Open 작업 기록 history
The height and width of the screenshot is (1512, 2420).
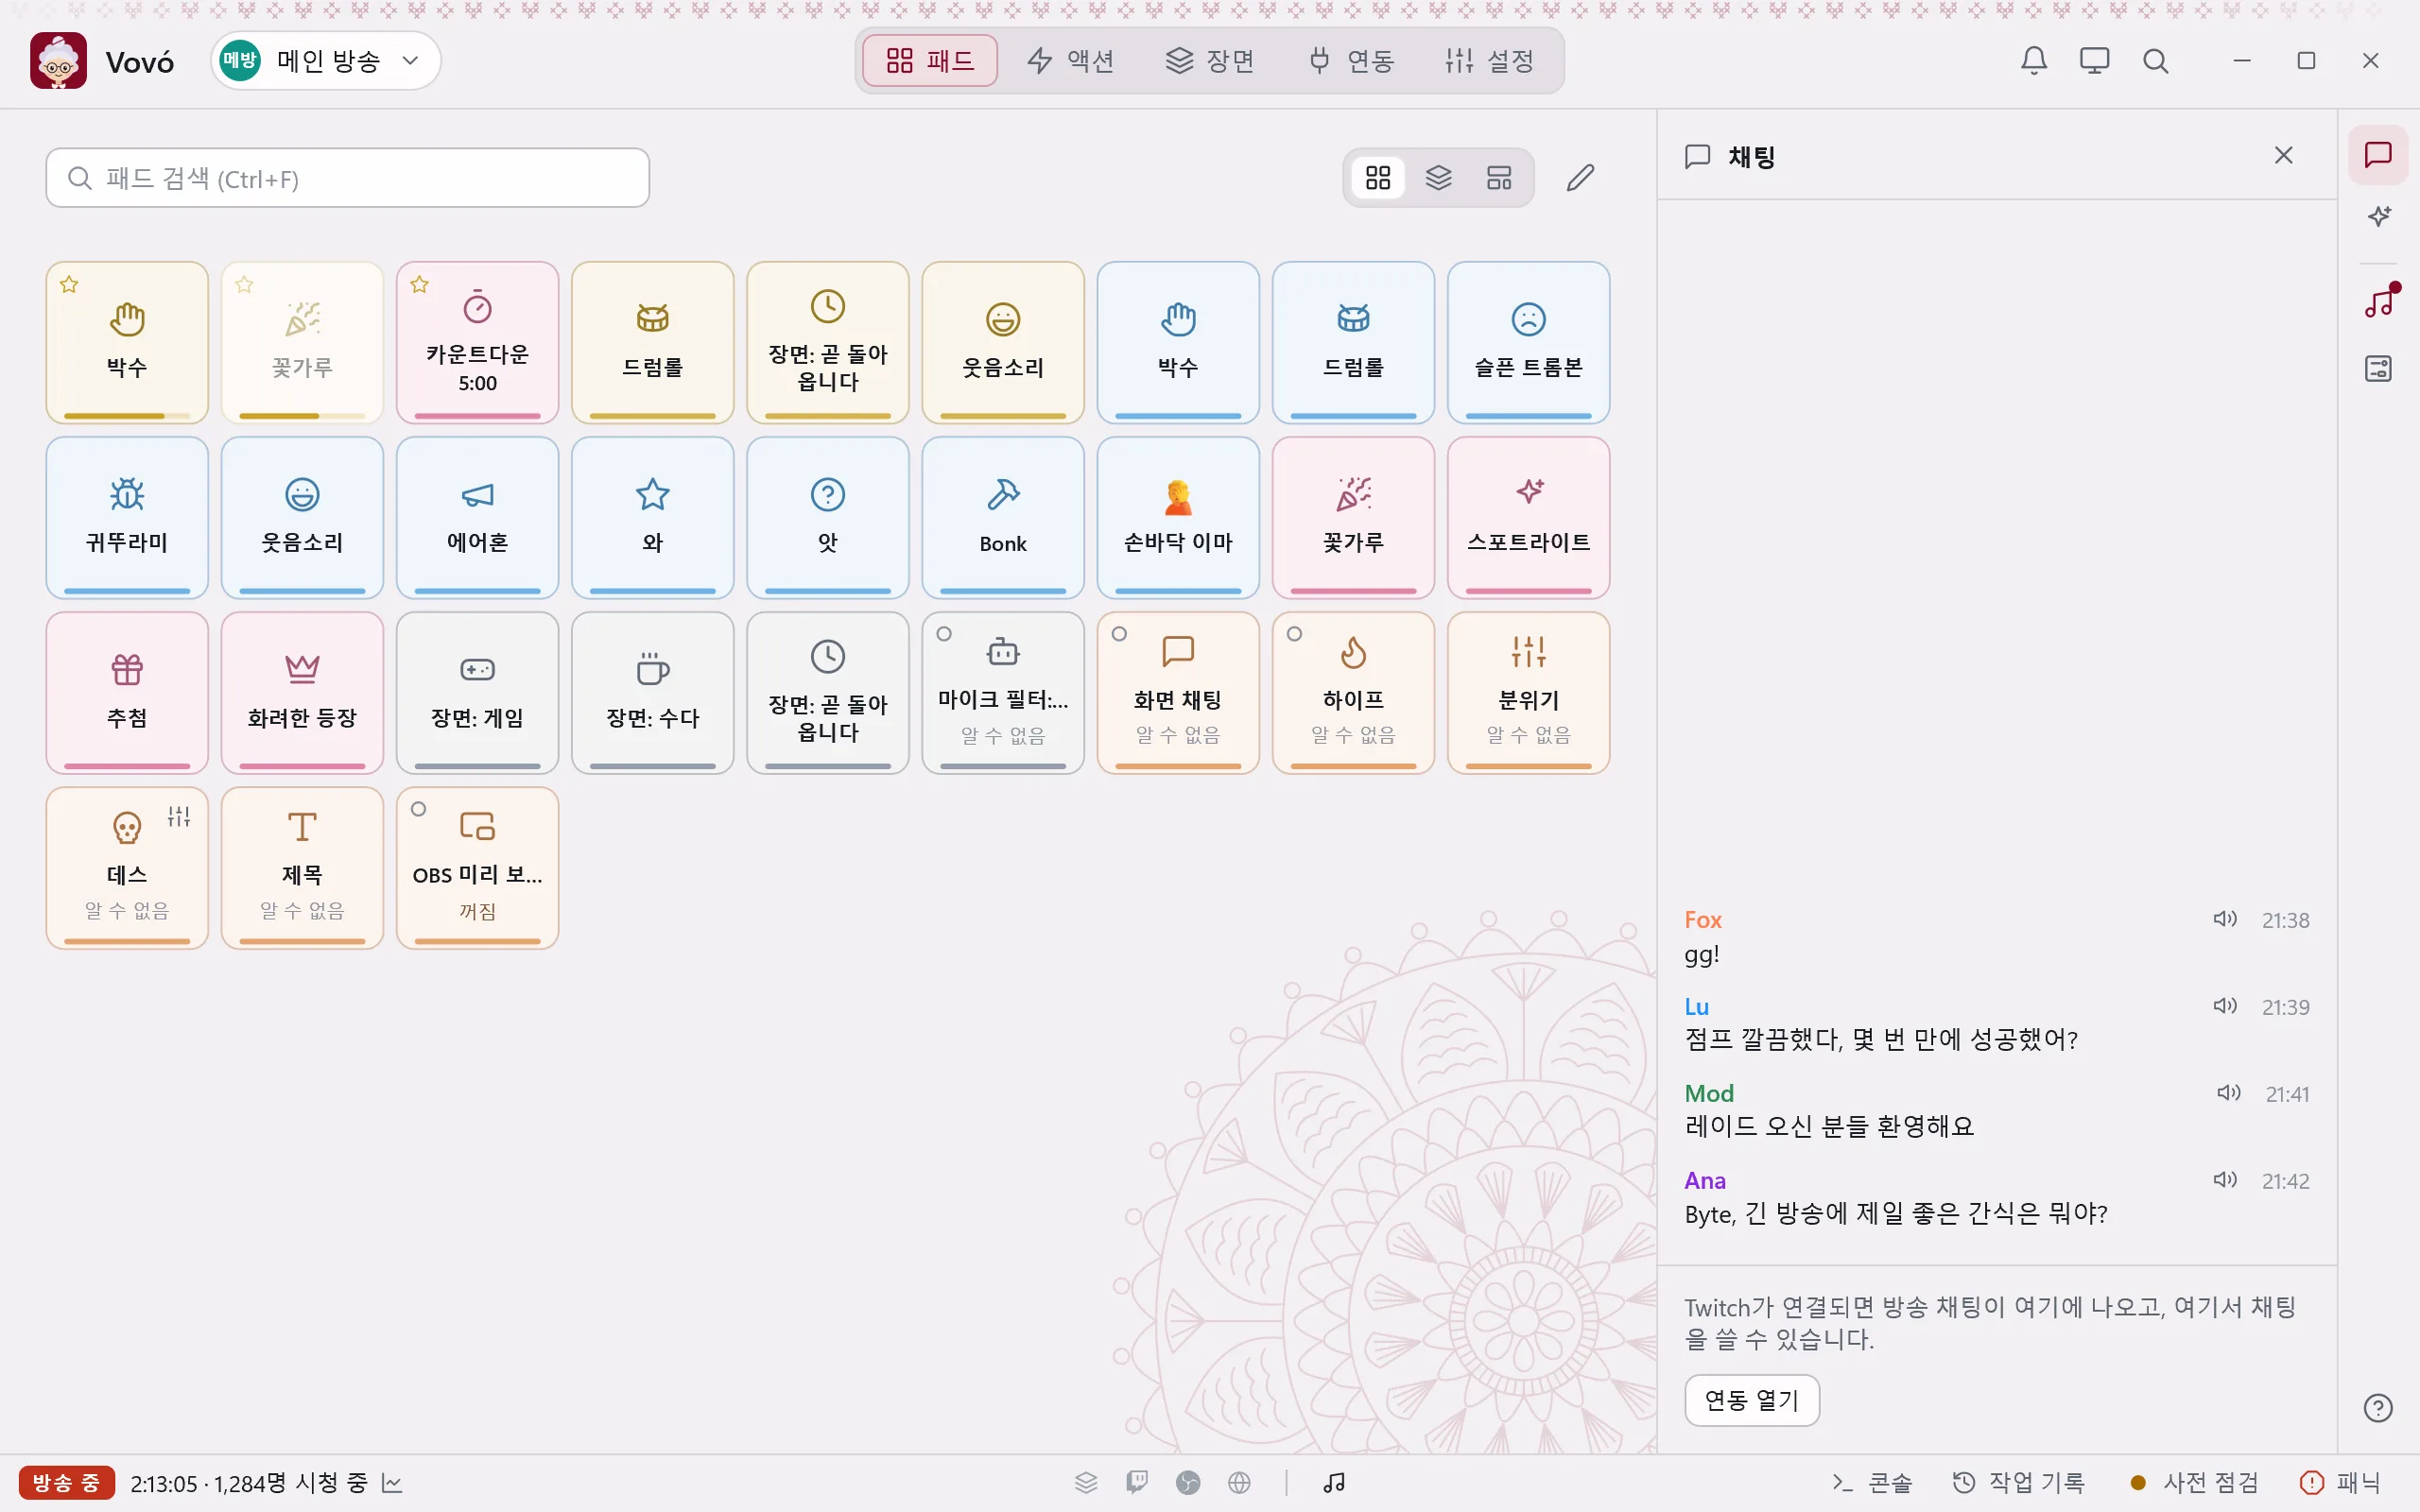(x=2019, y=1482)
